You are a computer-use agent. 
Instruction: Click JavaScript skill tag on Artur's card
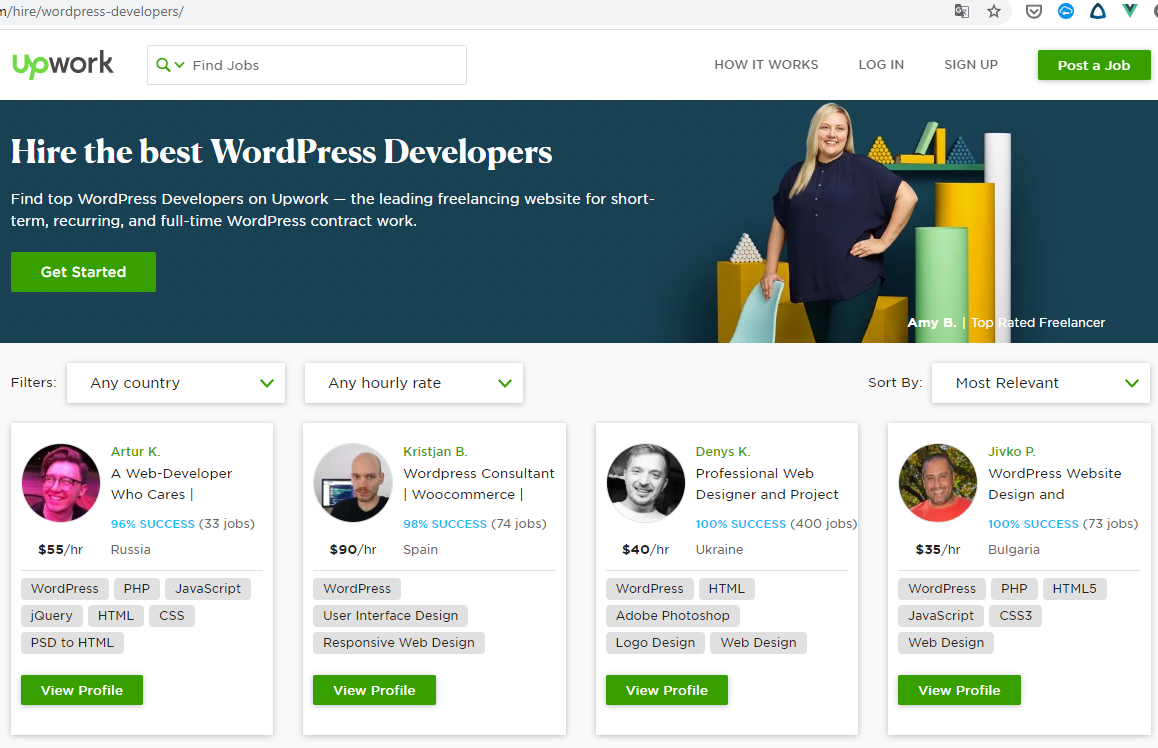tap(208, 589)
